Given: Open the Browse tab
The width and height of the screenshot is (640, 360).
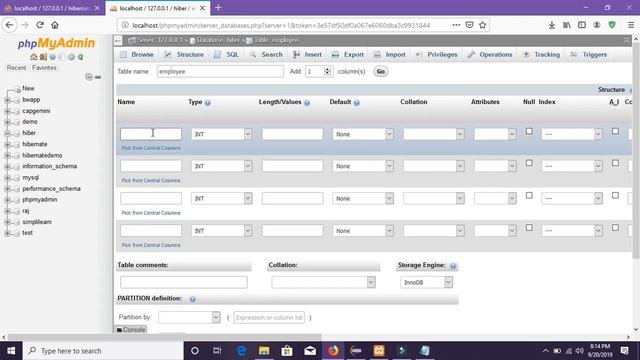Looking at the screenshot, I should tap(137, 55).
